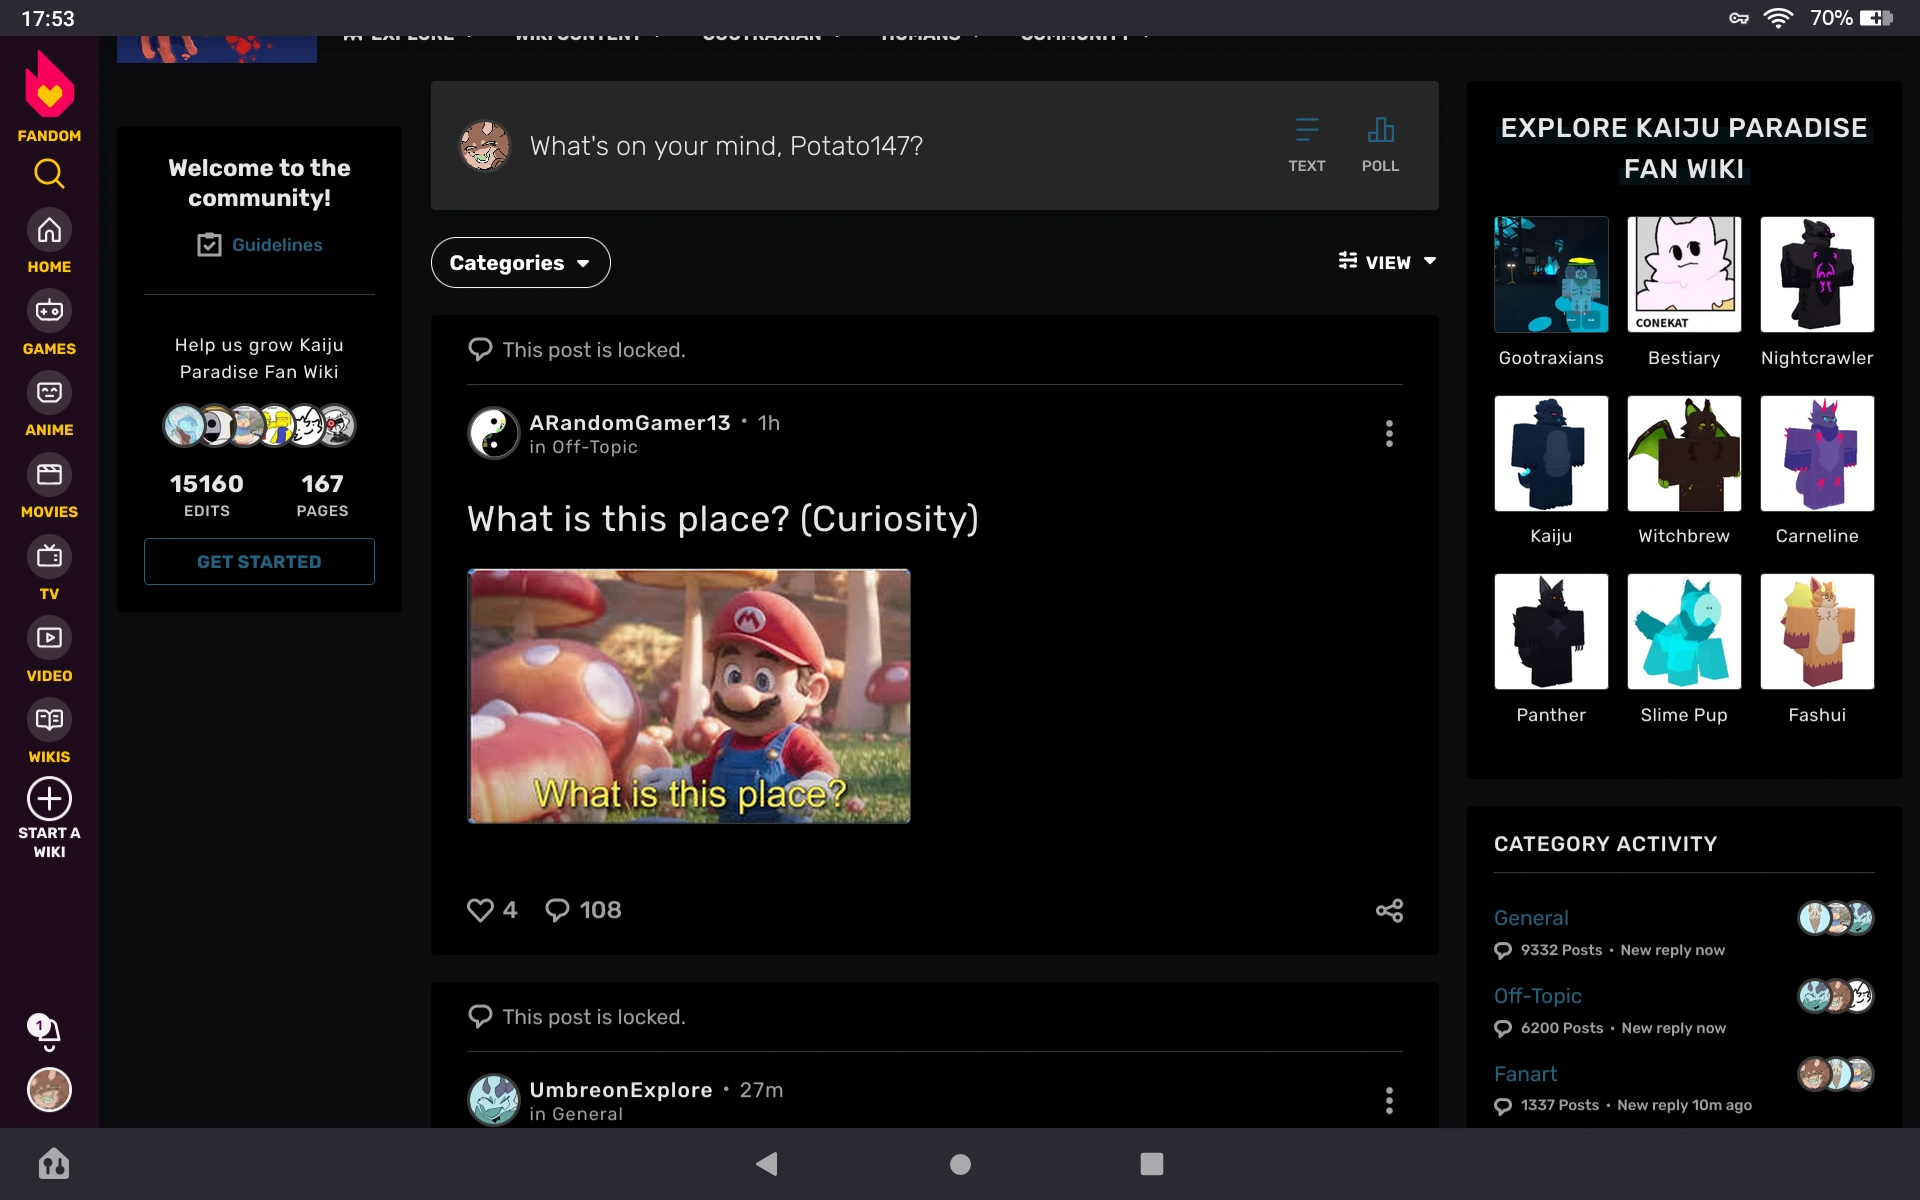Click the 'What's on your mind' field

coord(726,146)
